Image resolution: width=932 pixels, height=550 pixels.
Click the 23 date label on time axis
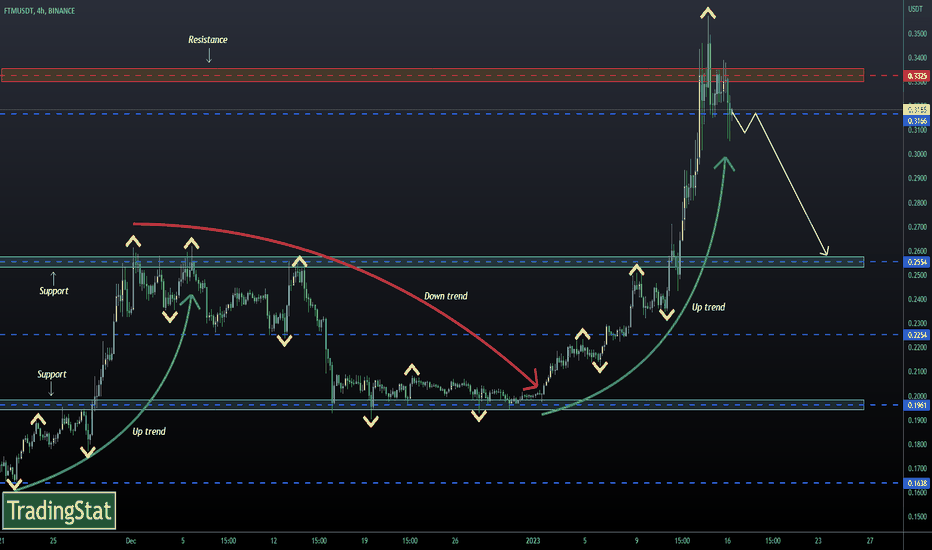point(818,541)
